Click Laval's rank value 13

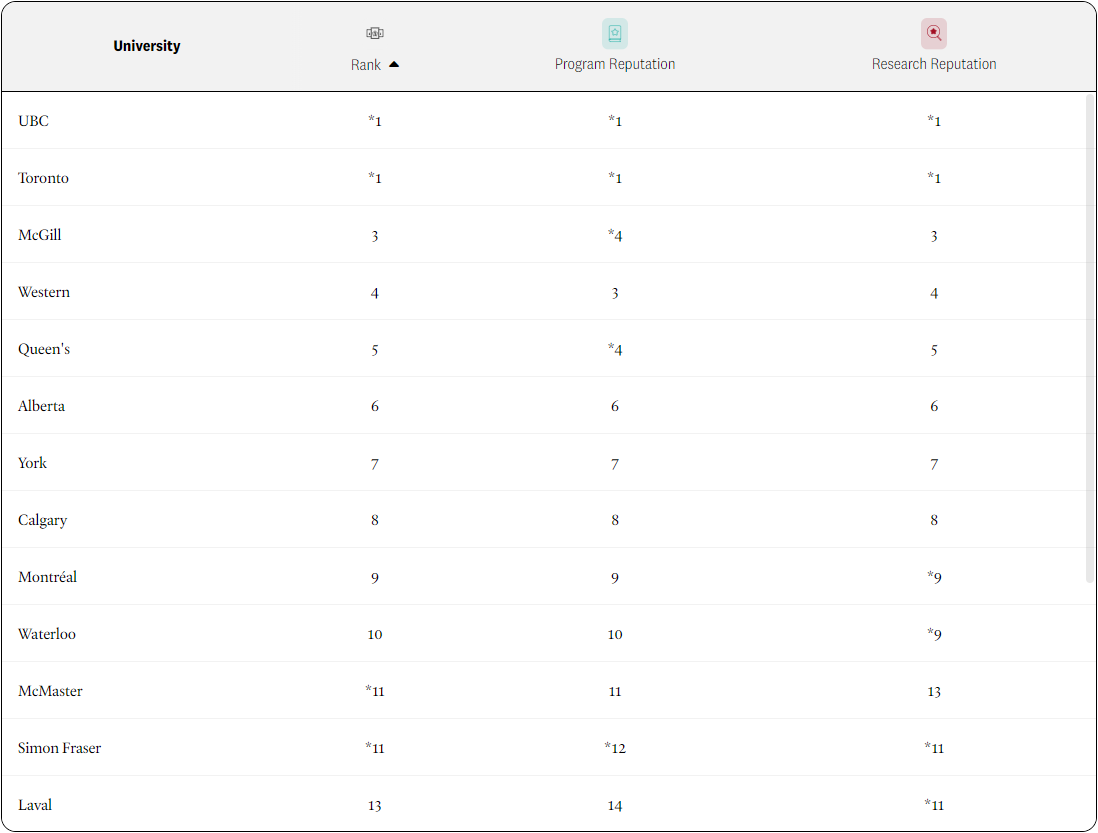tap(375, 806)
